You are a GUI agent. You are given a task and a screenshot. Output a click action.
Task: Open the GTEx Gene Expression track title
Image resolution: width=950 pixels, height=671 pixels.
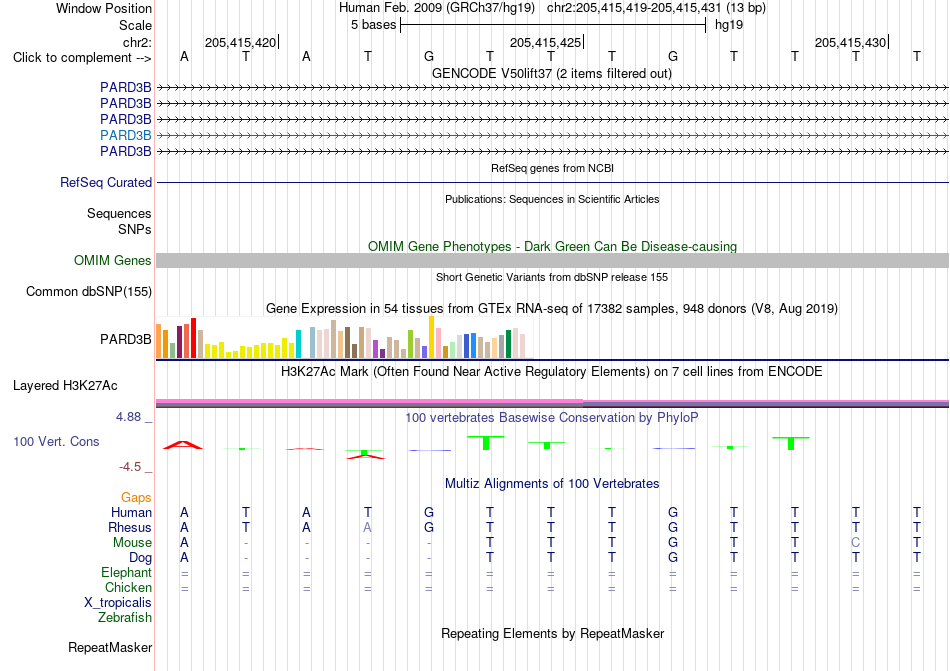coord(552,308)
